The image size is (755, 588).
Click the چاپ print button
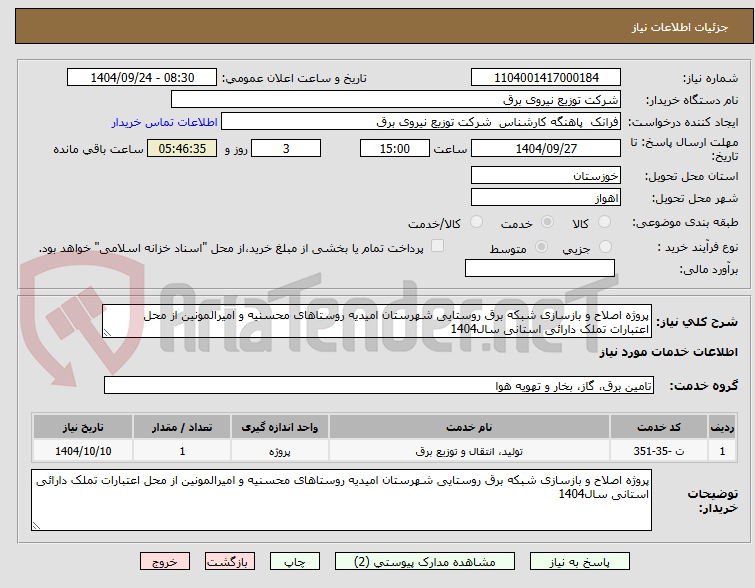(295, 562)
